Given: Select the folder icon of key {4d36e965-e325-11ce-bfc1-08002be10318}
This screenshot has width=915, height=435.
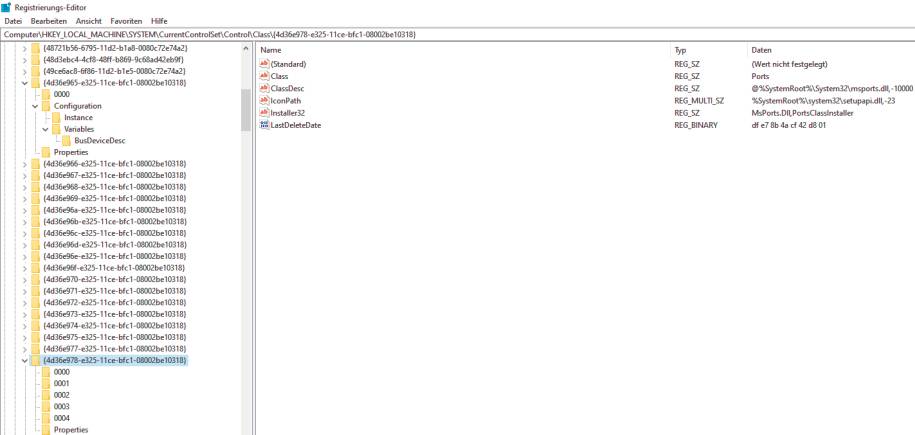Looking at the screenshot, I should (36, 83).
